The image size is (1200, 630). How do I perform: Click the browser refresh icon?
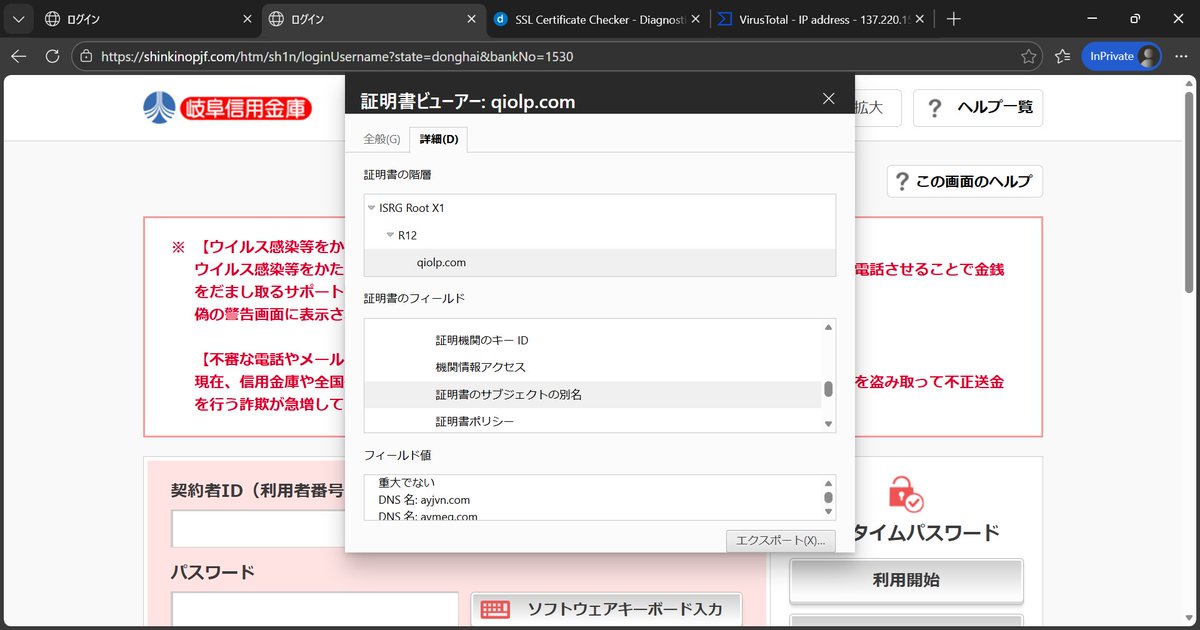click(x=52, y=57)
